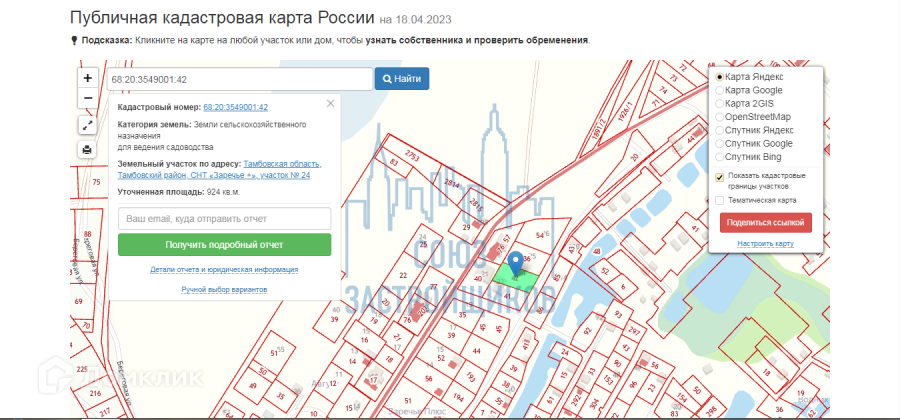
Task: Select Спутник Google radio option
Action: click(719, 143)
